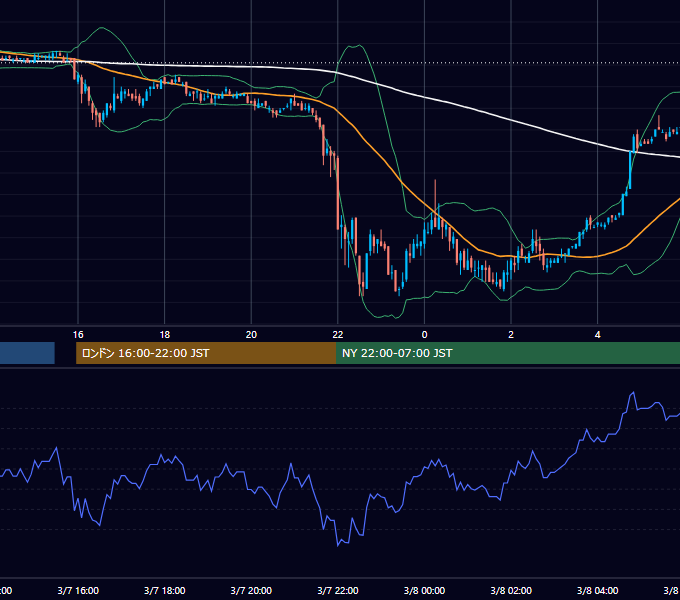Click the "20" hour label under the price chart
The image size is (680, 600).
[251, 335]
